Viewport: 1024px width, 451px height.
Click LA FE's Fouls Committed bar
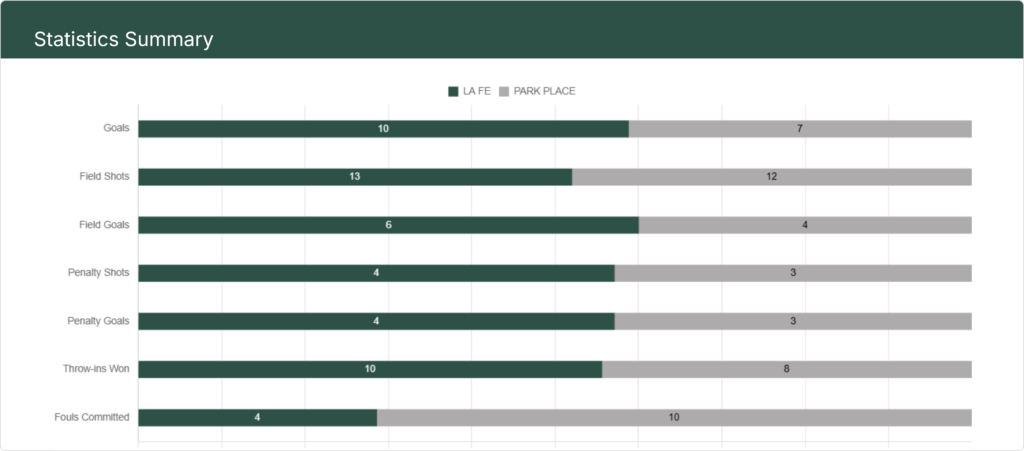tap(257, 417)
